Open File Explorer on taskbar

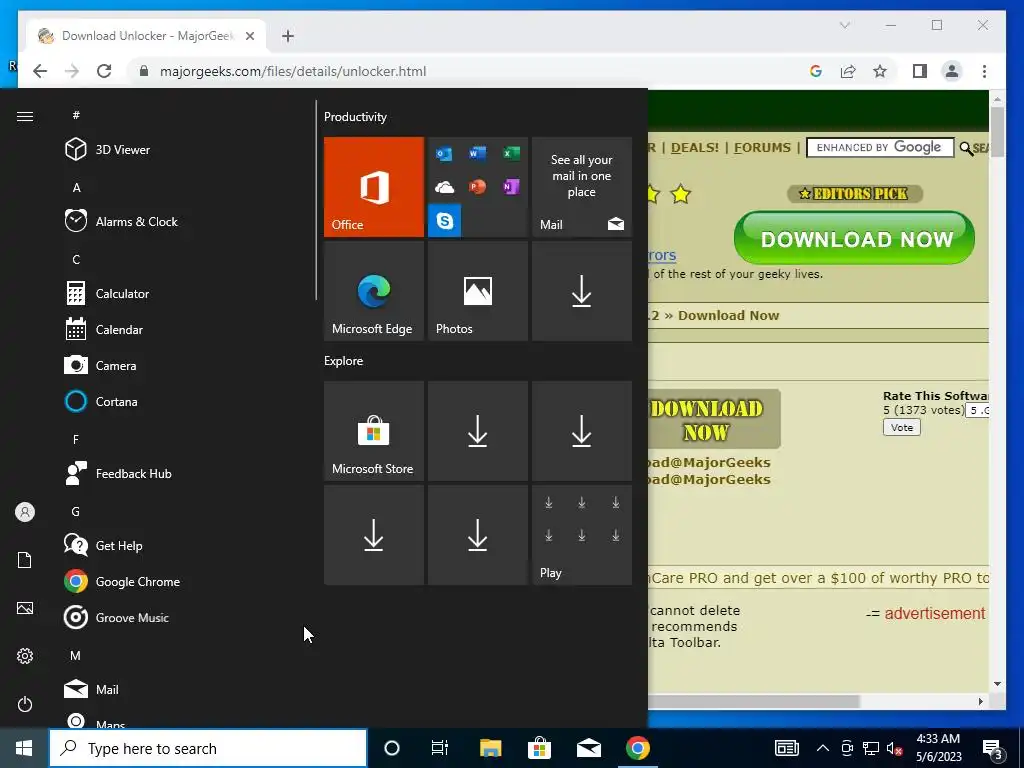490,748
